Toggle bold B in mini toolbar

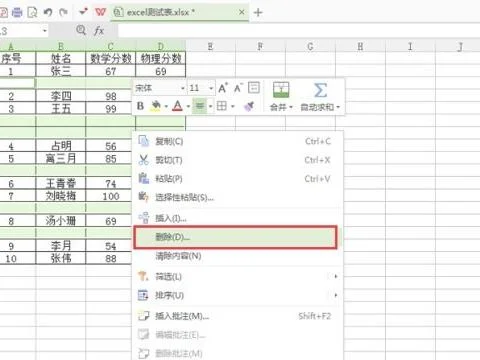coord(140,106)
